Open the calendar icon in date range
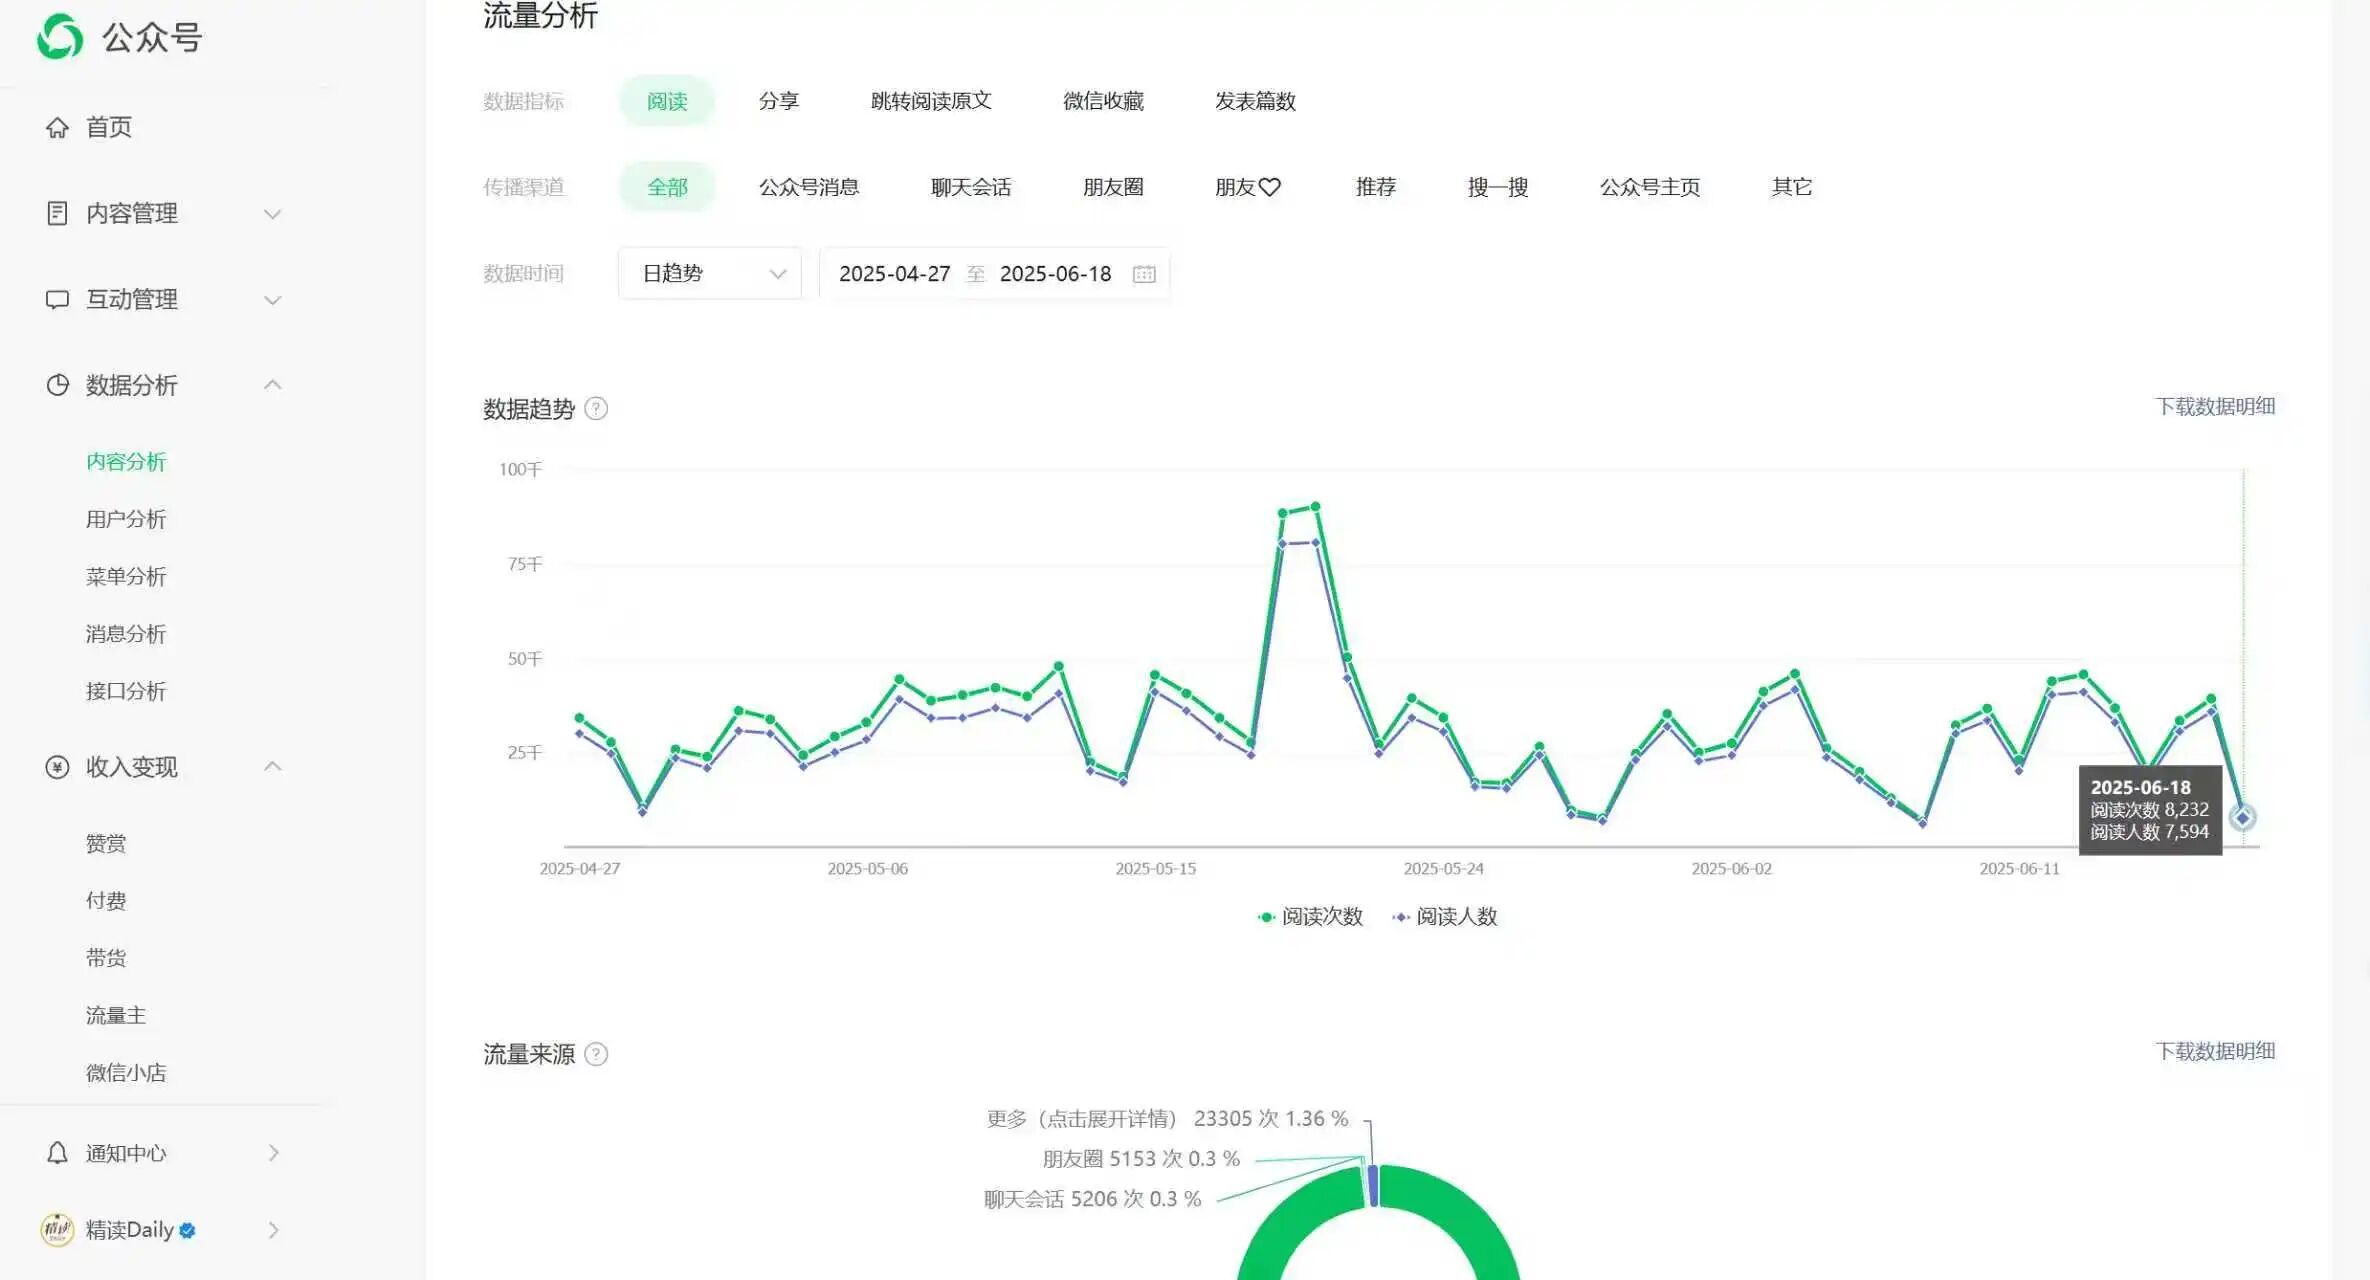This screenshot has height=1280, width=2370. [x=1144, y=274]
